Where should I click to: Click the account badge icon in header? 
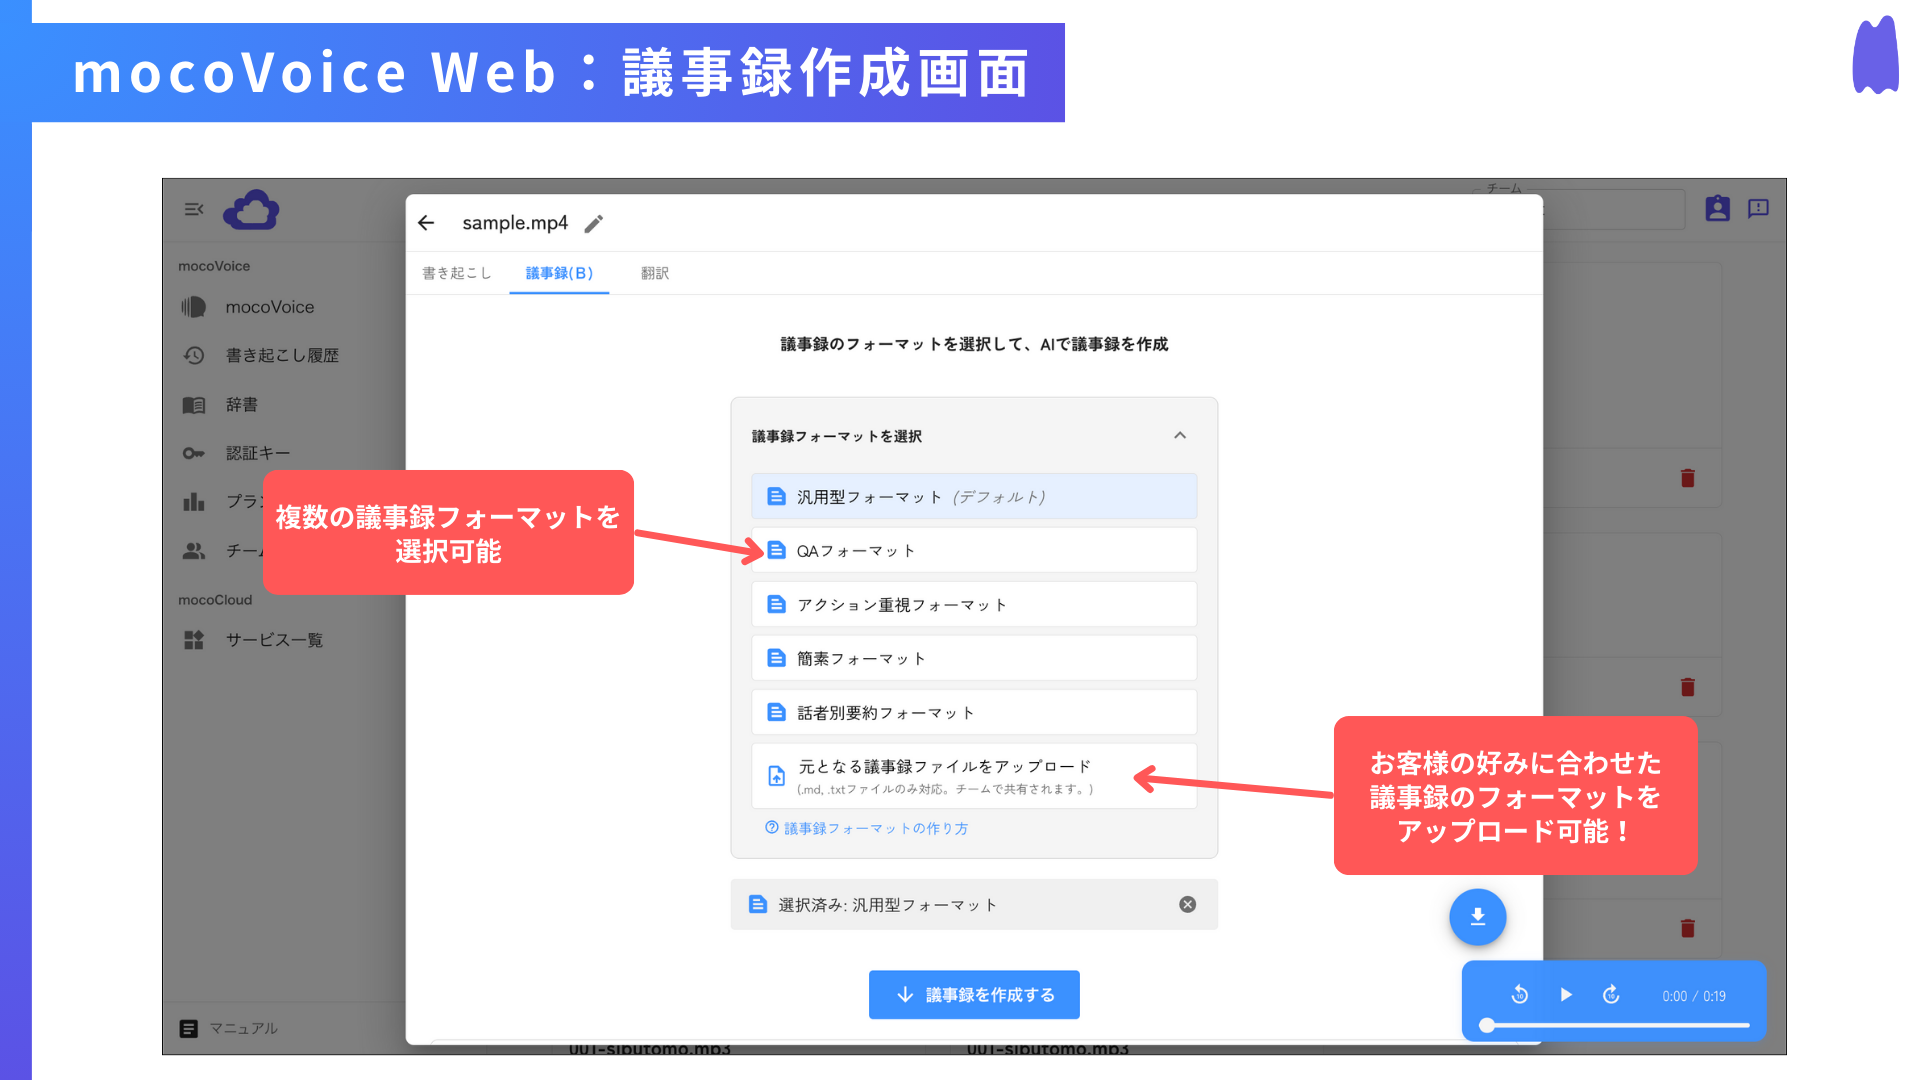click(1718, 208)
